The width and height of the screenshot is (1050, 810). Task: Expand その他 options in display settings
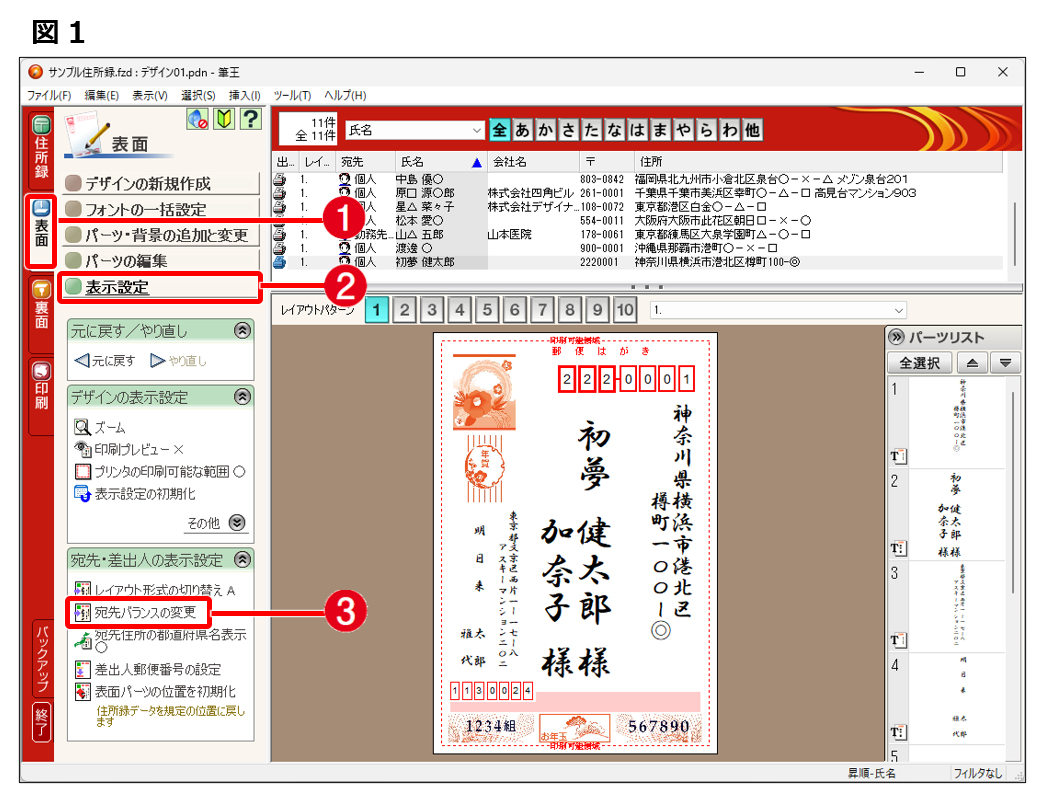(237, 522)
